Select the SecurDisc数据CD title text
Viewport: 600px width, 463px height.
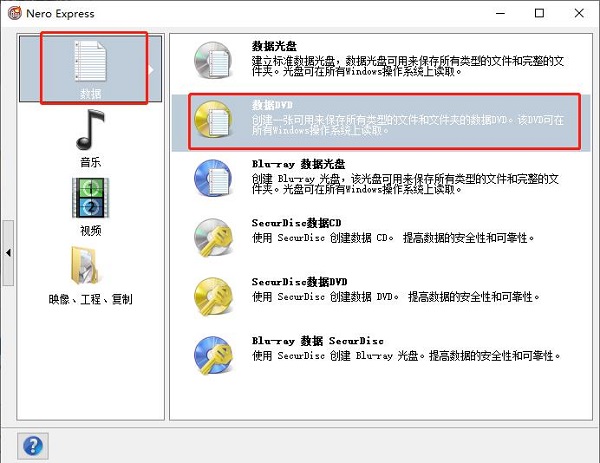click(x=296, y=223)
